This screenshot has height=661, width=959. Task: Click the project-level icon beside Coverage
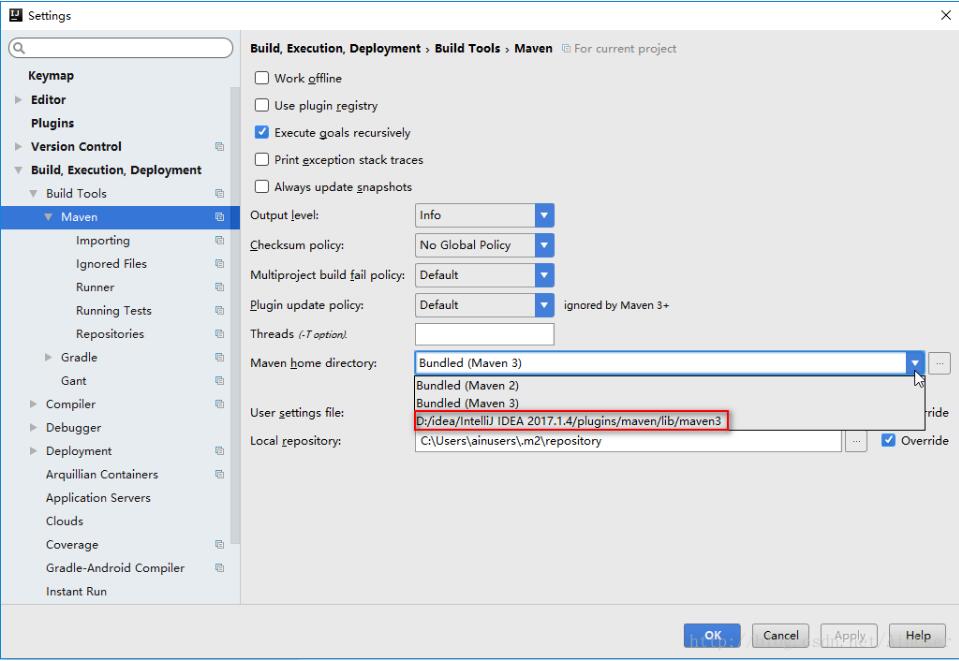point(219,545)
